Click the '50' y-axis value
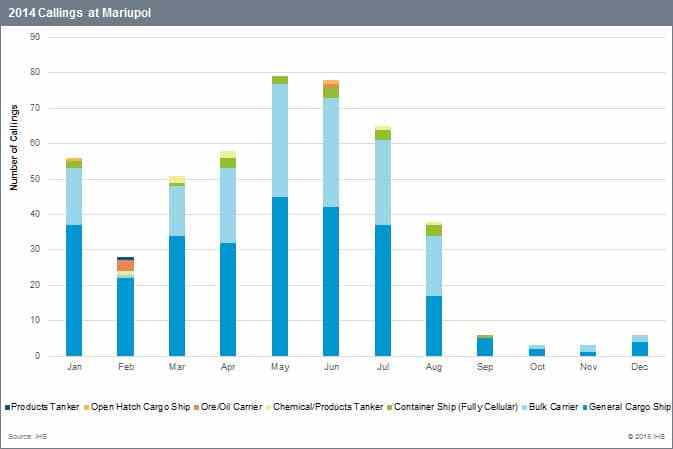The width and height of the screenshot is (673, 449). point(35,179)
